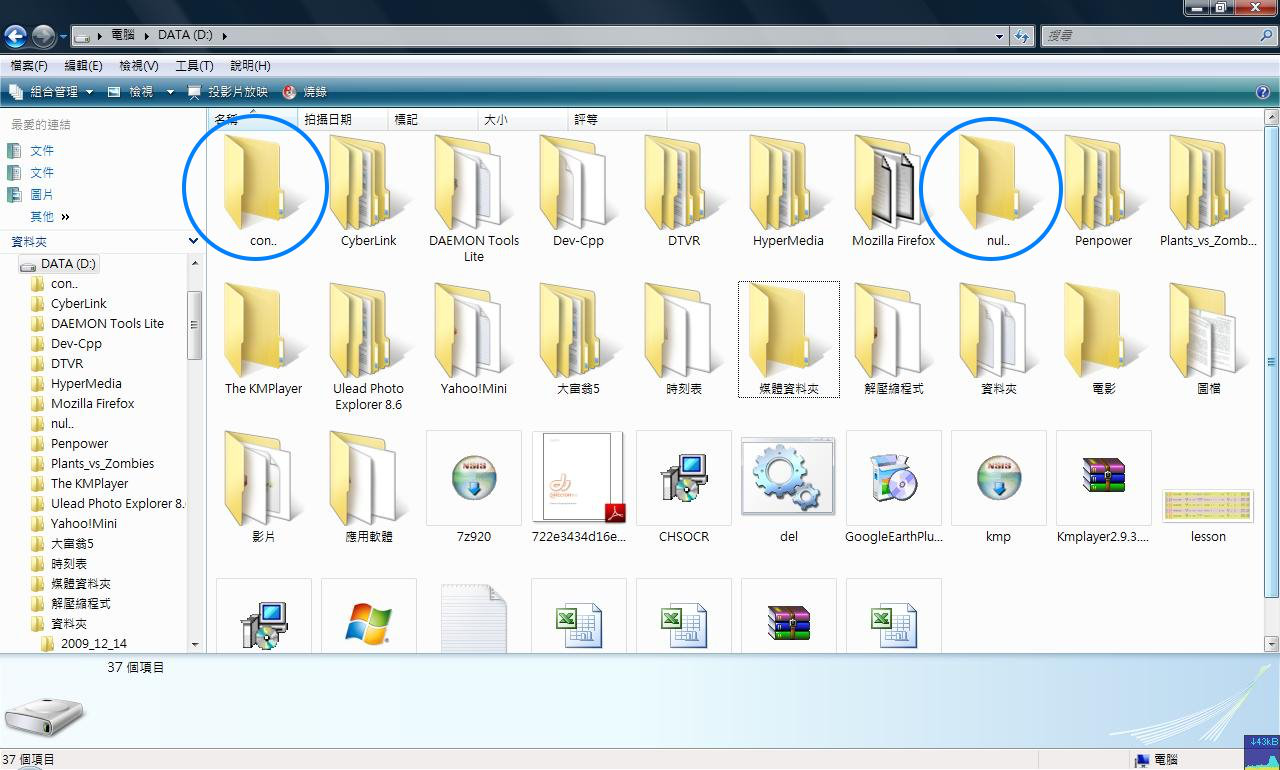The width and height of the screenshot is (1280, 770).
Task: Open the address bar history dropdown
Action: (999, 36)
